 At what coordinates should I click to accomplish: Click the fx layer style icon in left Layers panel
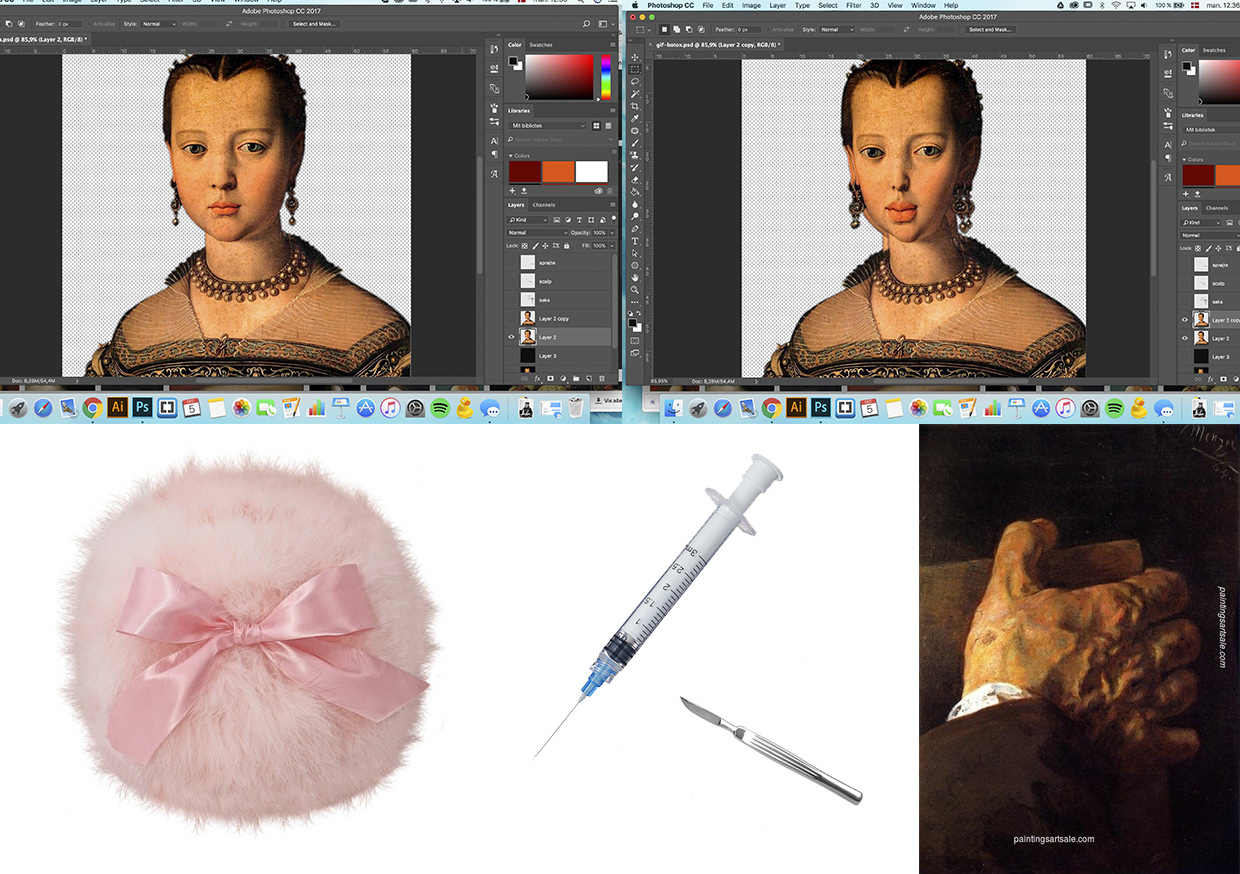click(538, 378)
